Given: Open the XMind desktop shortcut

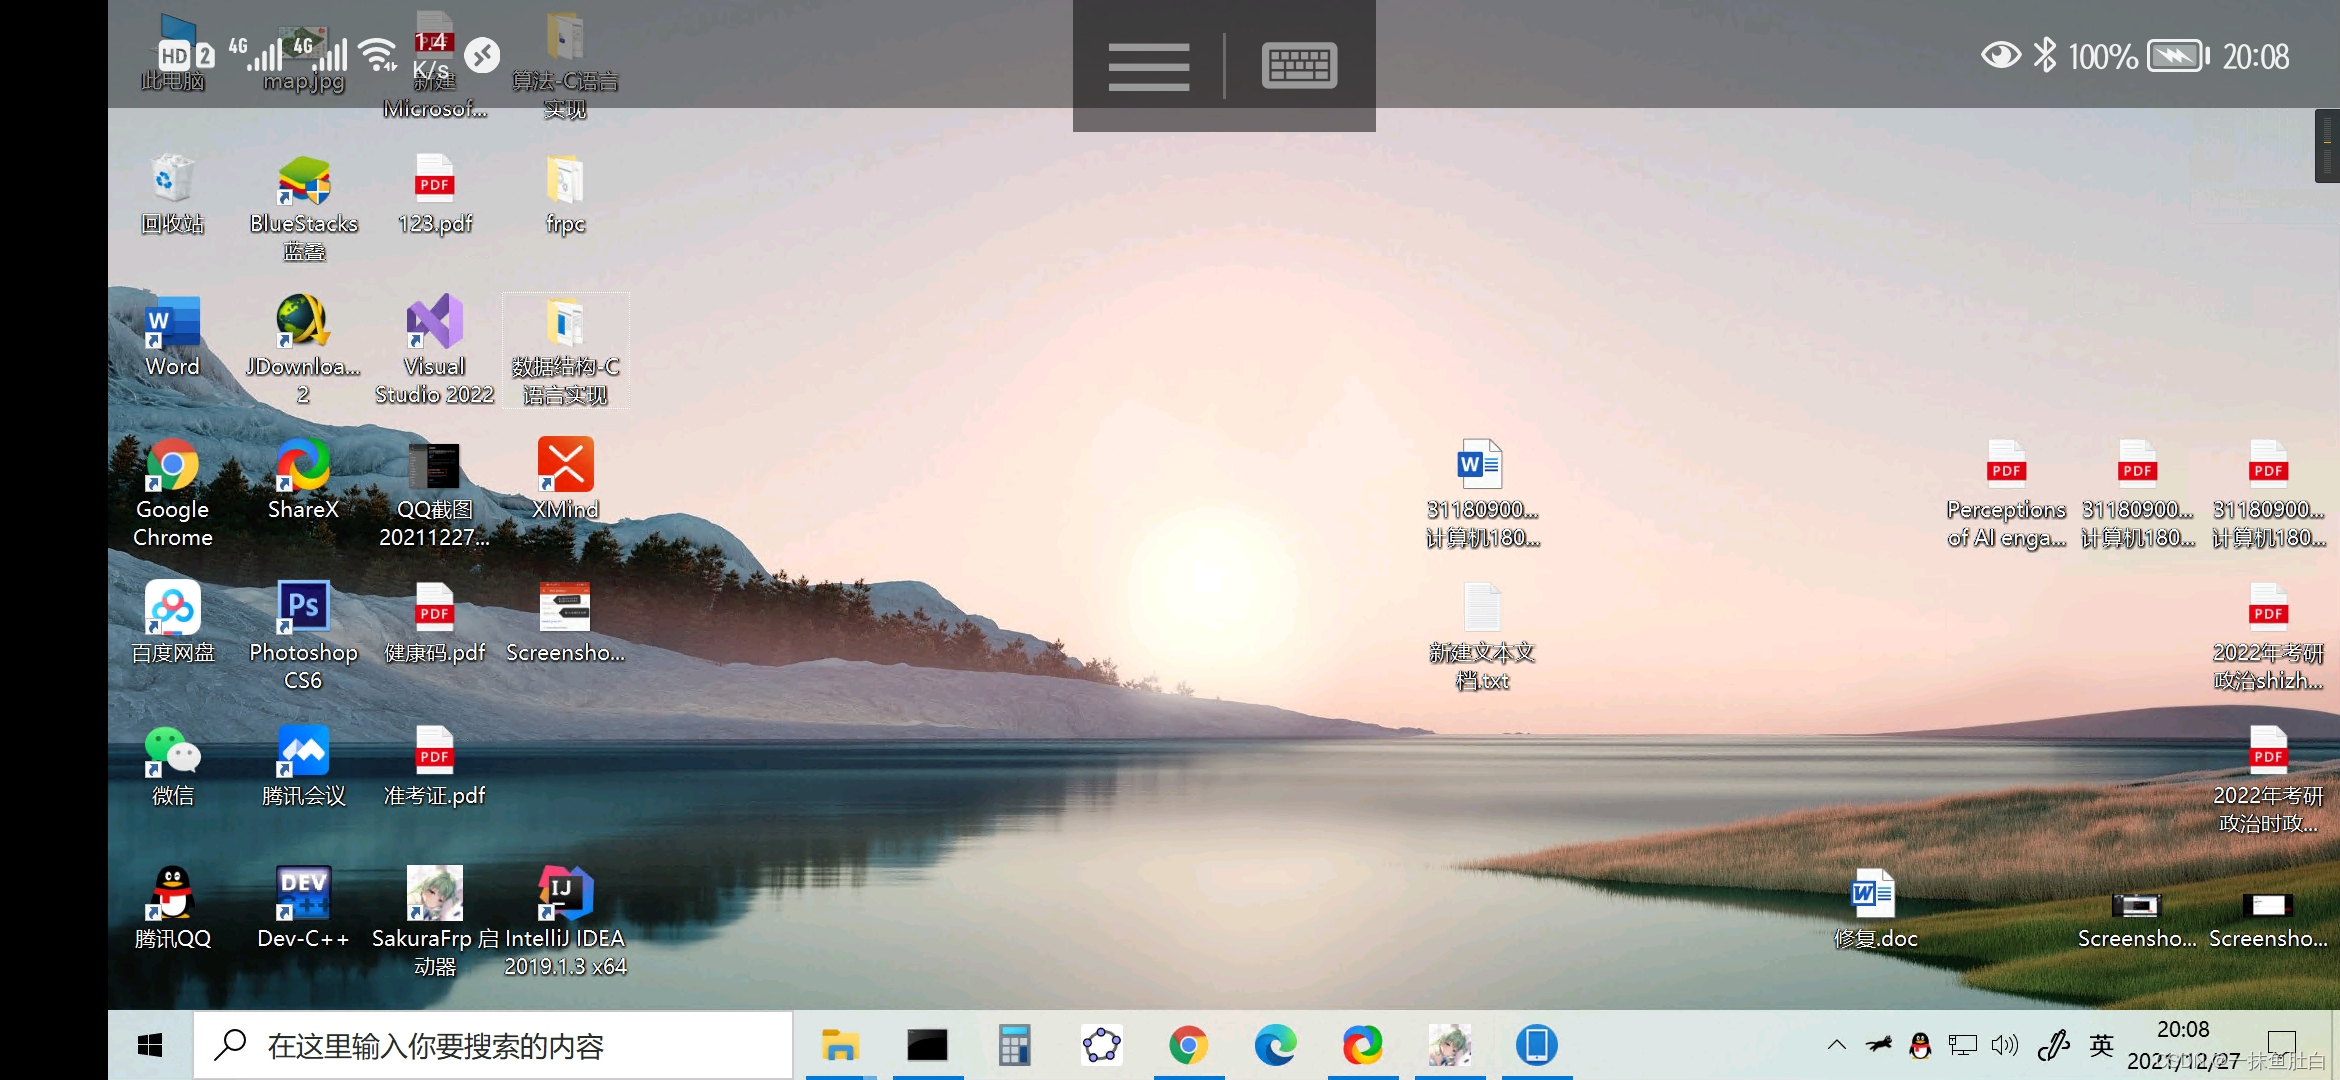Looking at the screenshot, I should tap(565, 466).
